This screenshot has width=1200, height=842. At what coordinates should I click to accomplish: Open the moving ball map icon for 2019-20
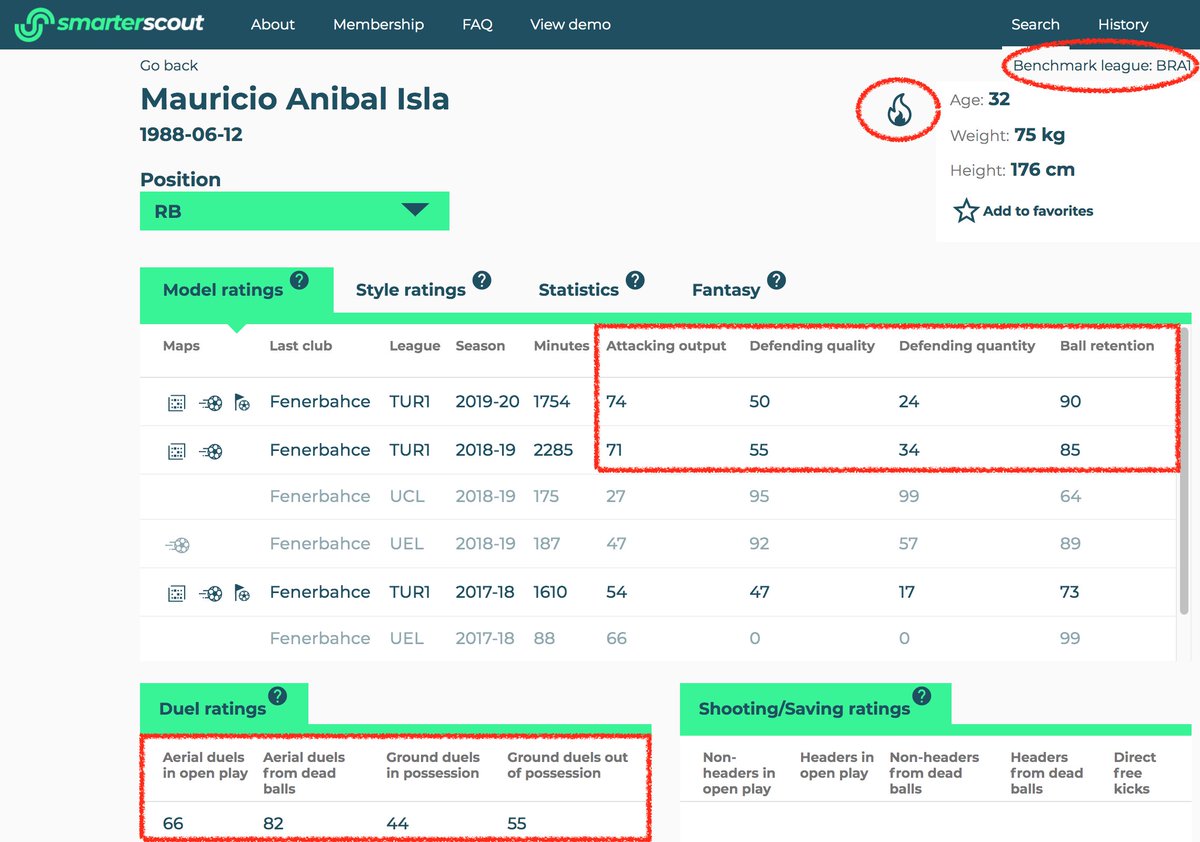click(210, 403)
